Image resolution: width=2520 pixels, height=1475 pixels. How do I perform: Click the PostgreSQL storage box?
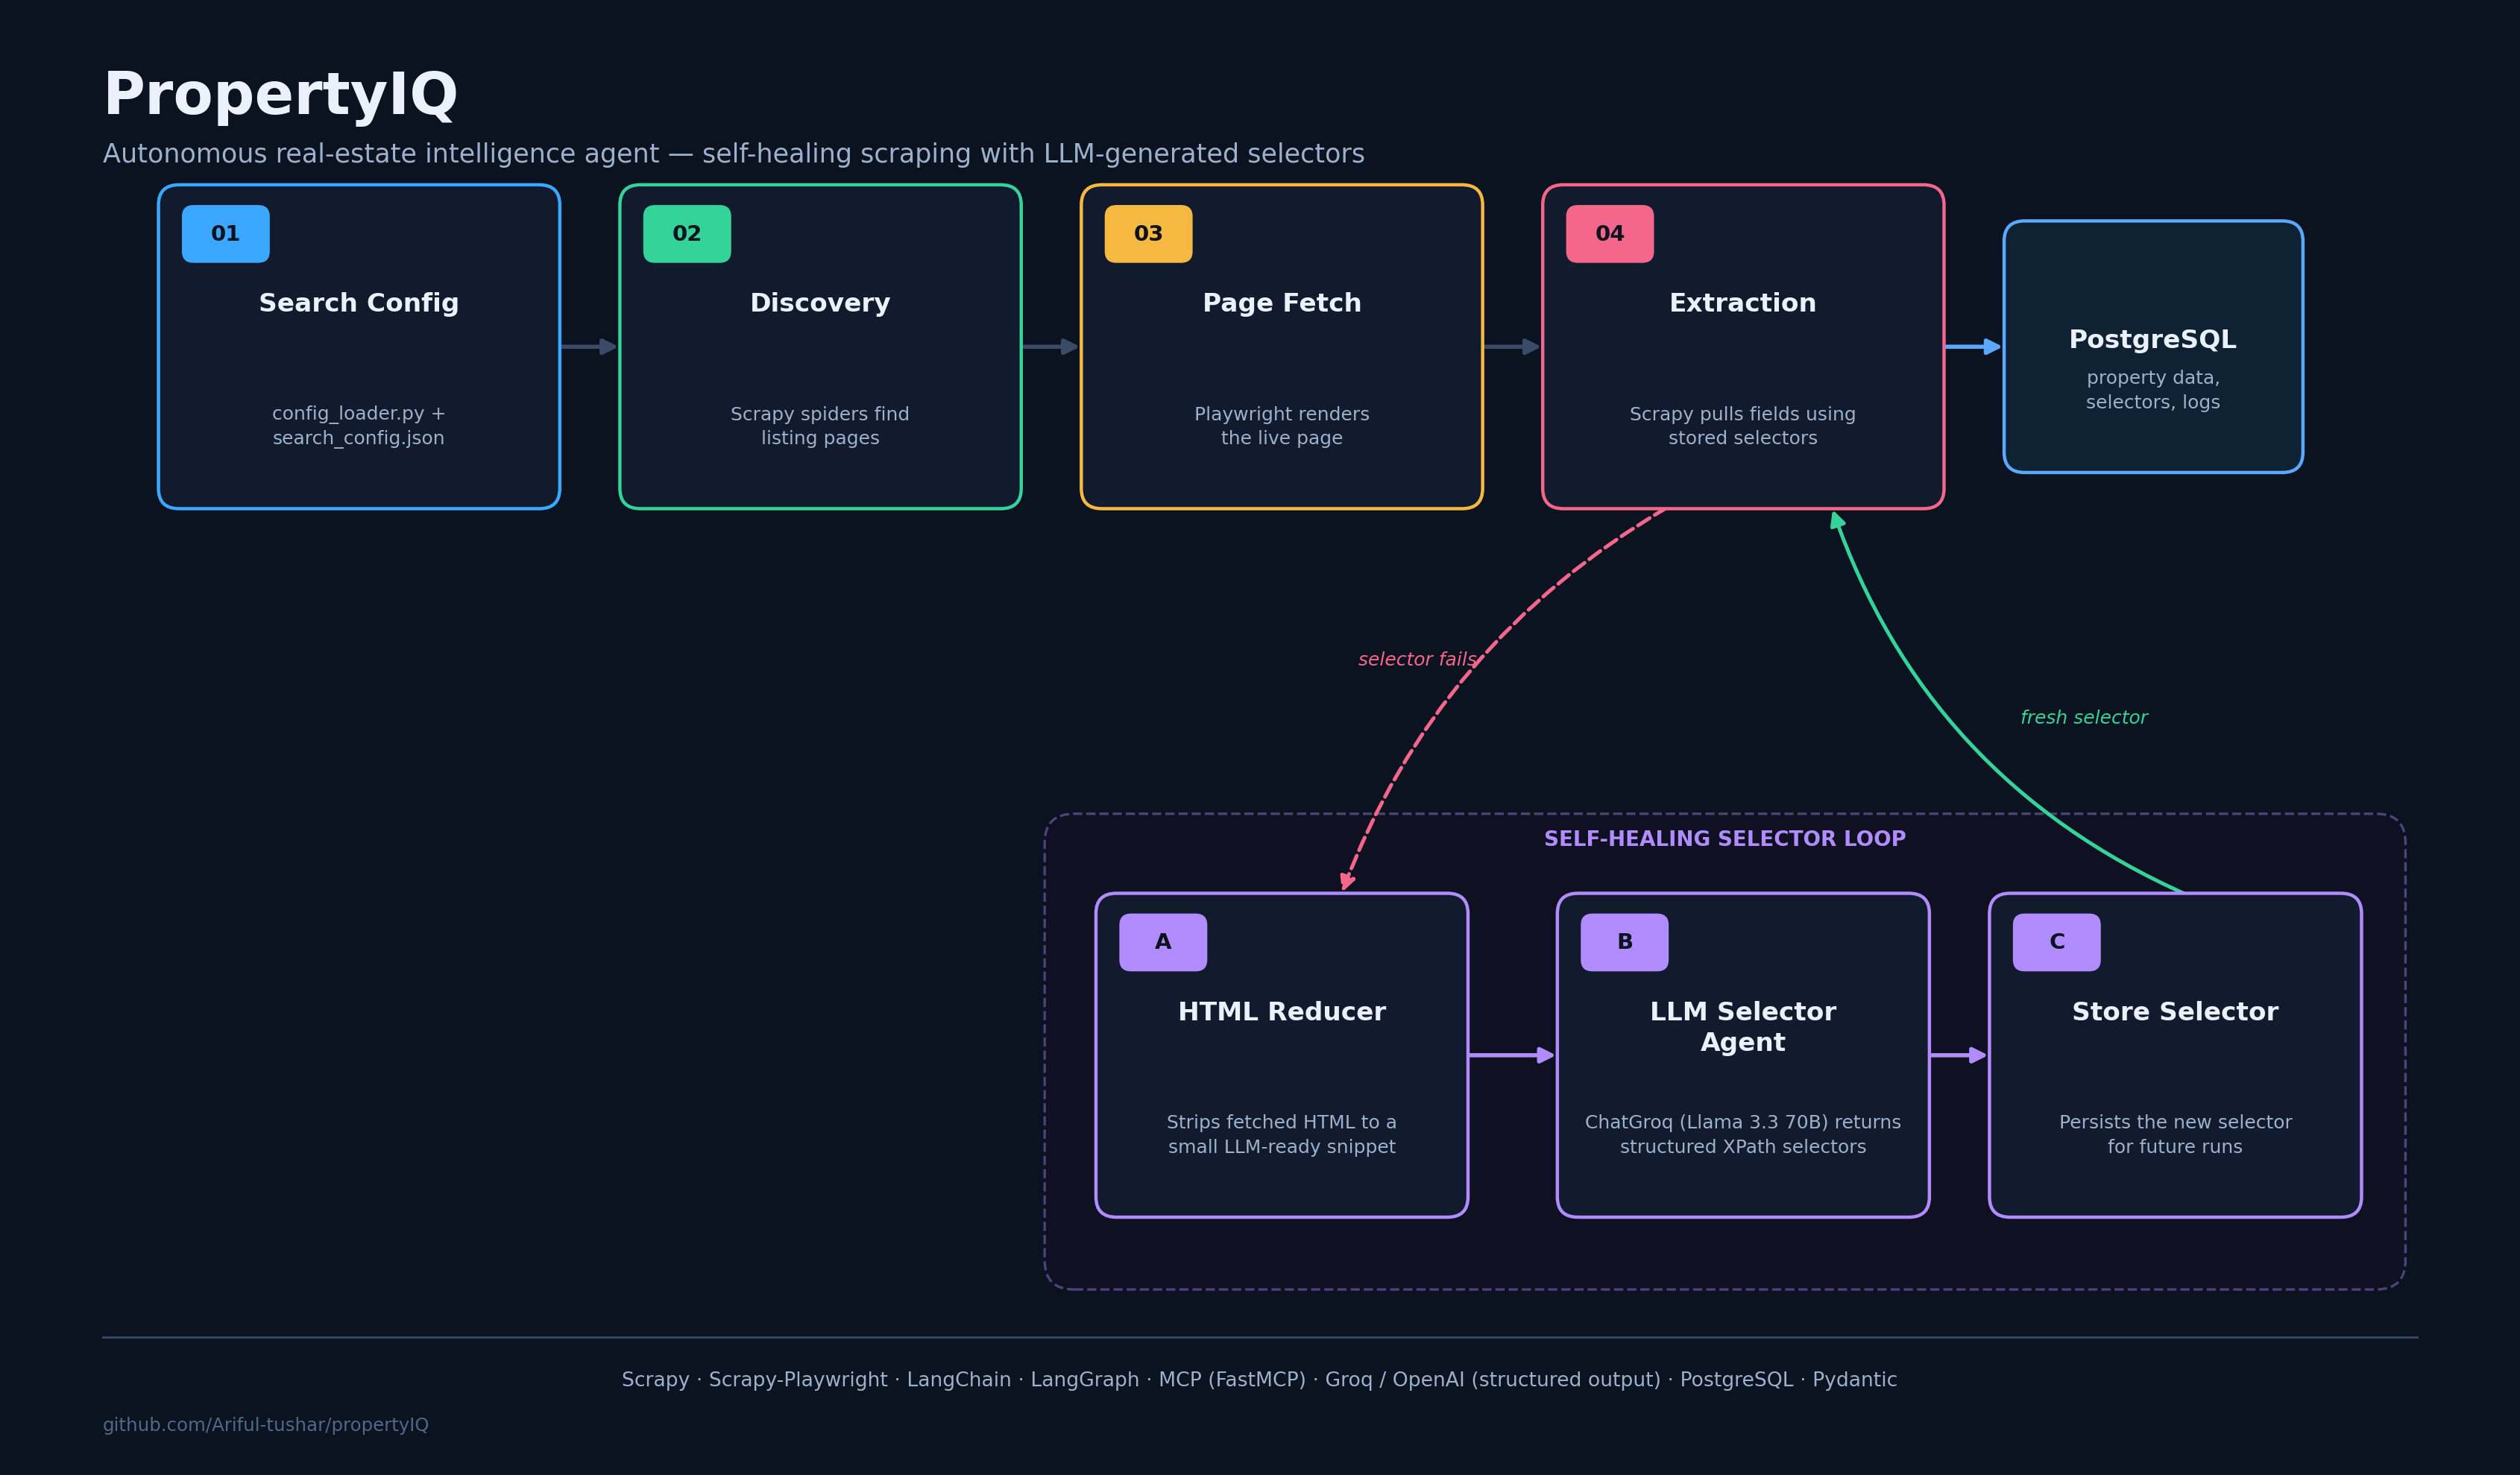click(x=2153, y=347)
